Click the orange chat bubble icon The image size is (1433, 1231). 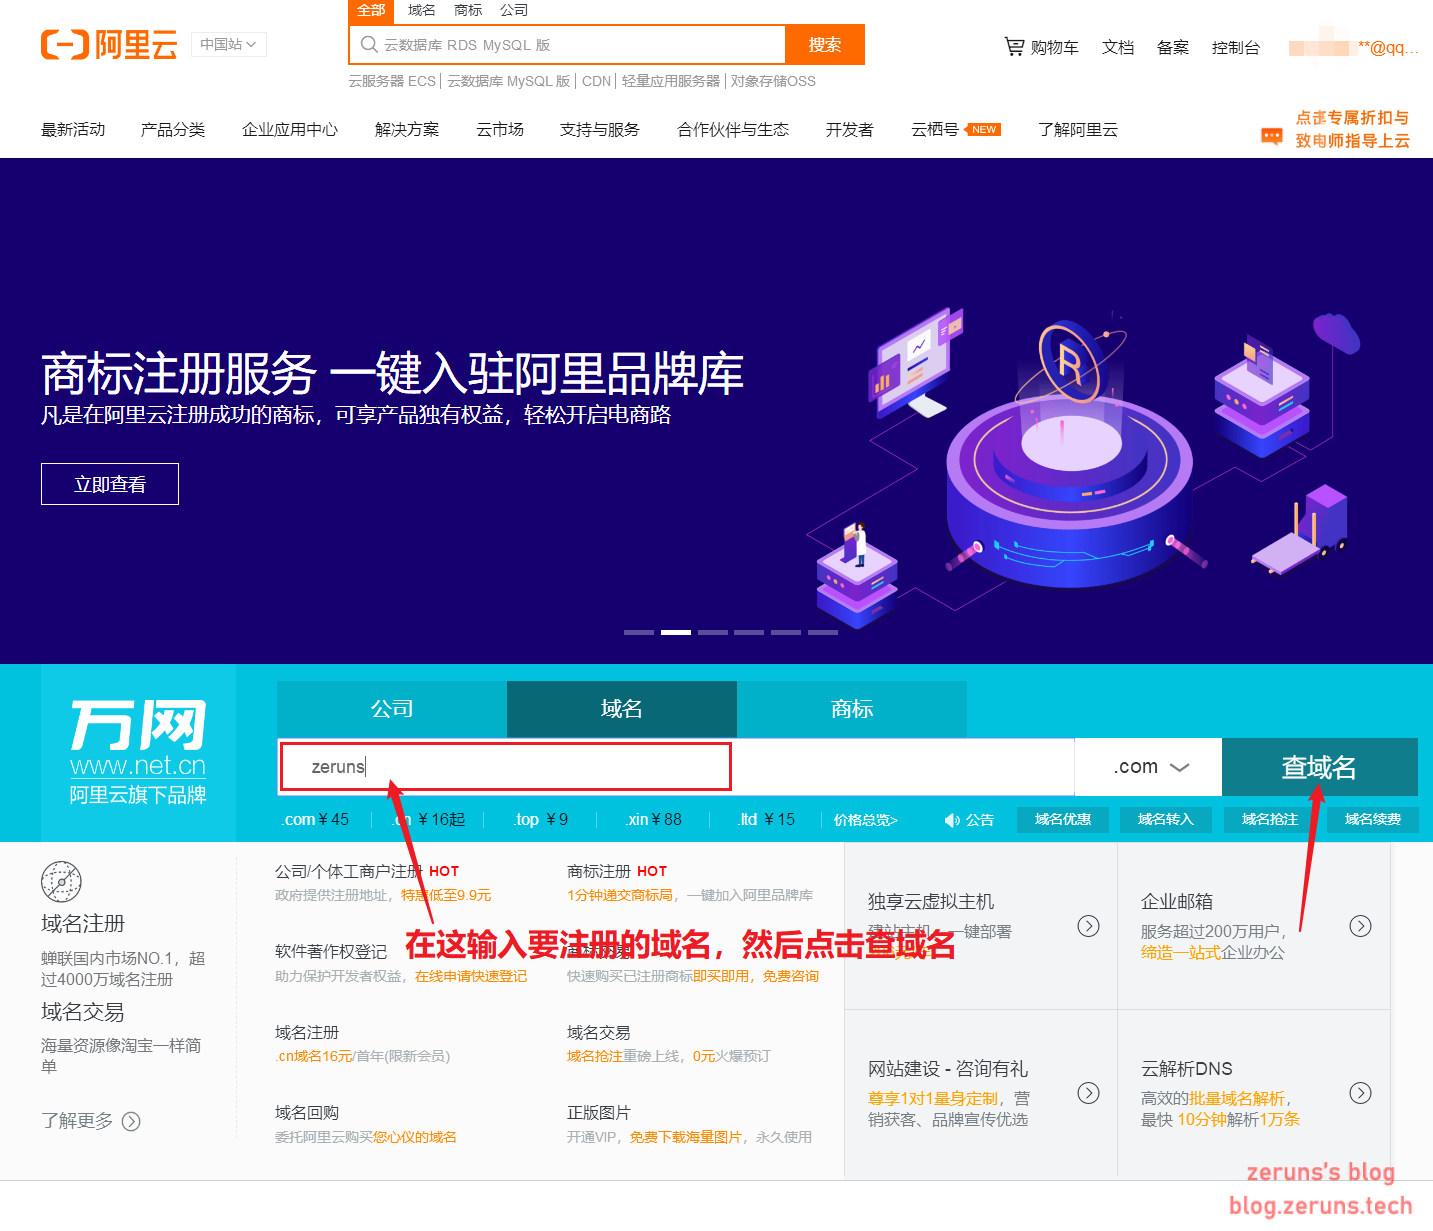[x=1272, y=135]
